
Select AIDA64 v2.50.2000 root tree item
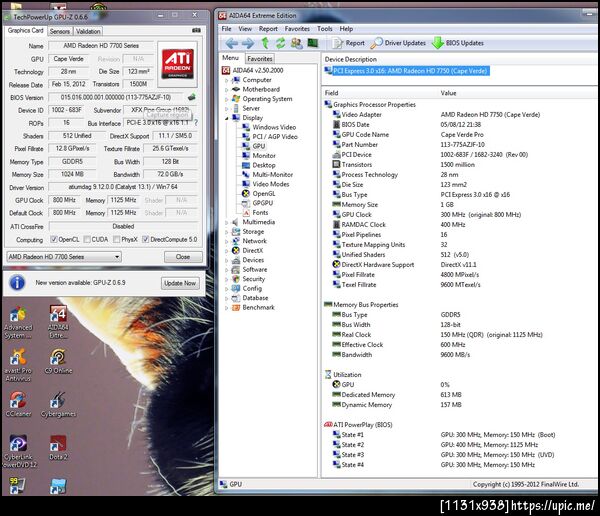(x=253, y=70)
